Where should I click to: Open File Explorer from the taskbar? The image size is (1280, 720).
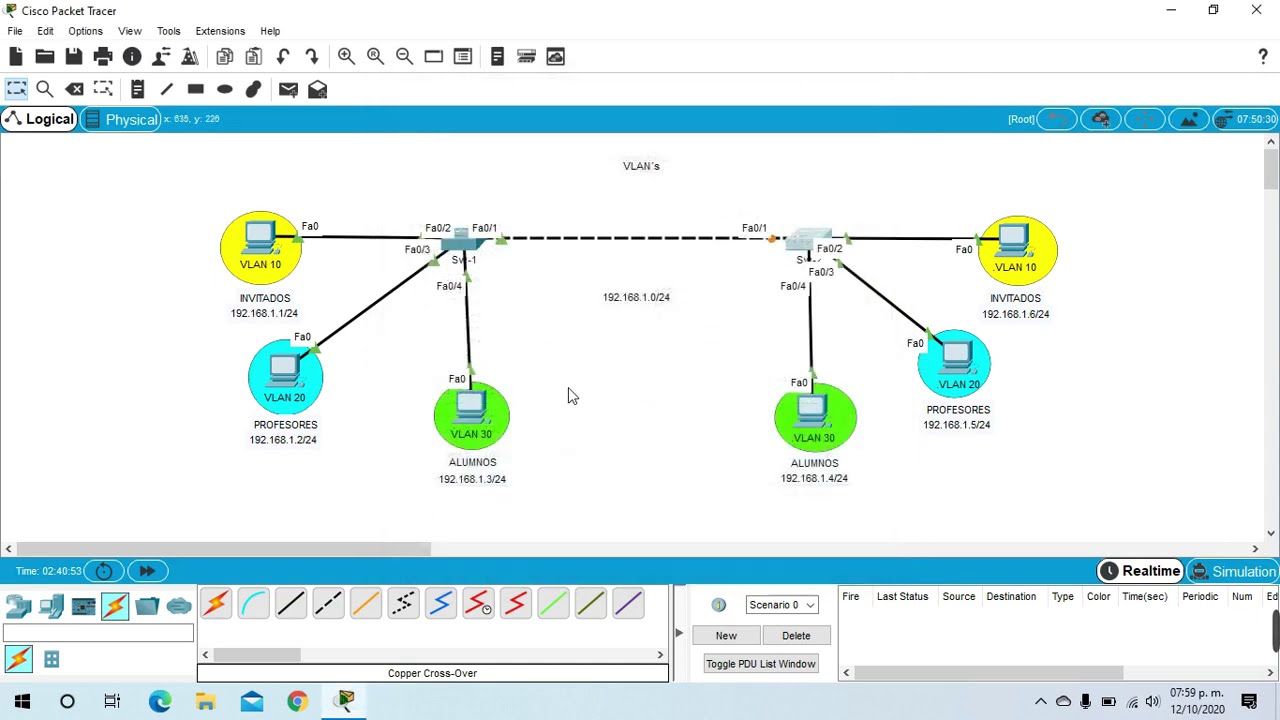tap(205, 702)
